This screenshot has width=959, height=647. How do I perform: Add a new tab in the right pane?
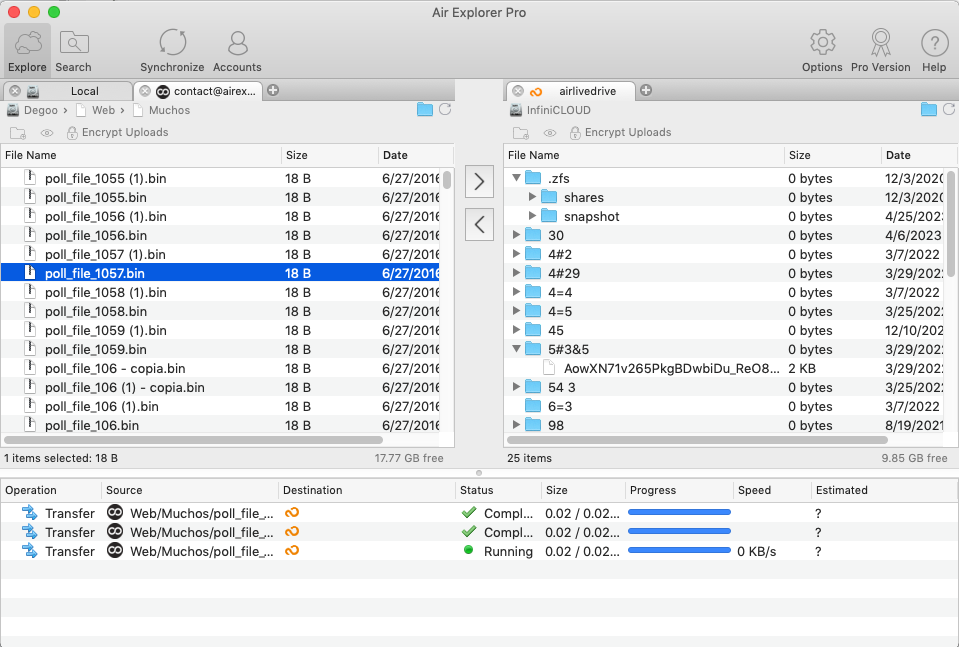646,91
